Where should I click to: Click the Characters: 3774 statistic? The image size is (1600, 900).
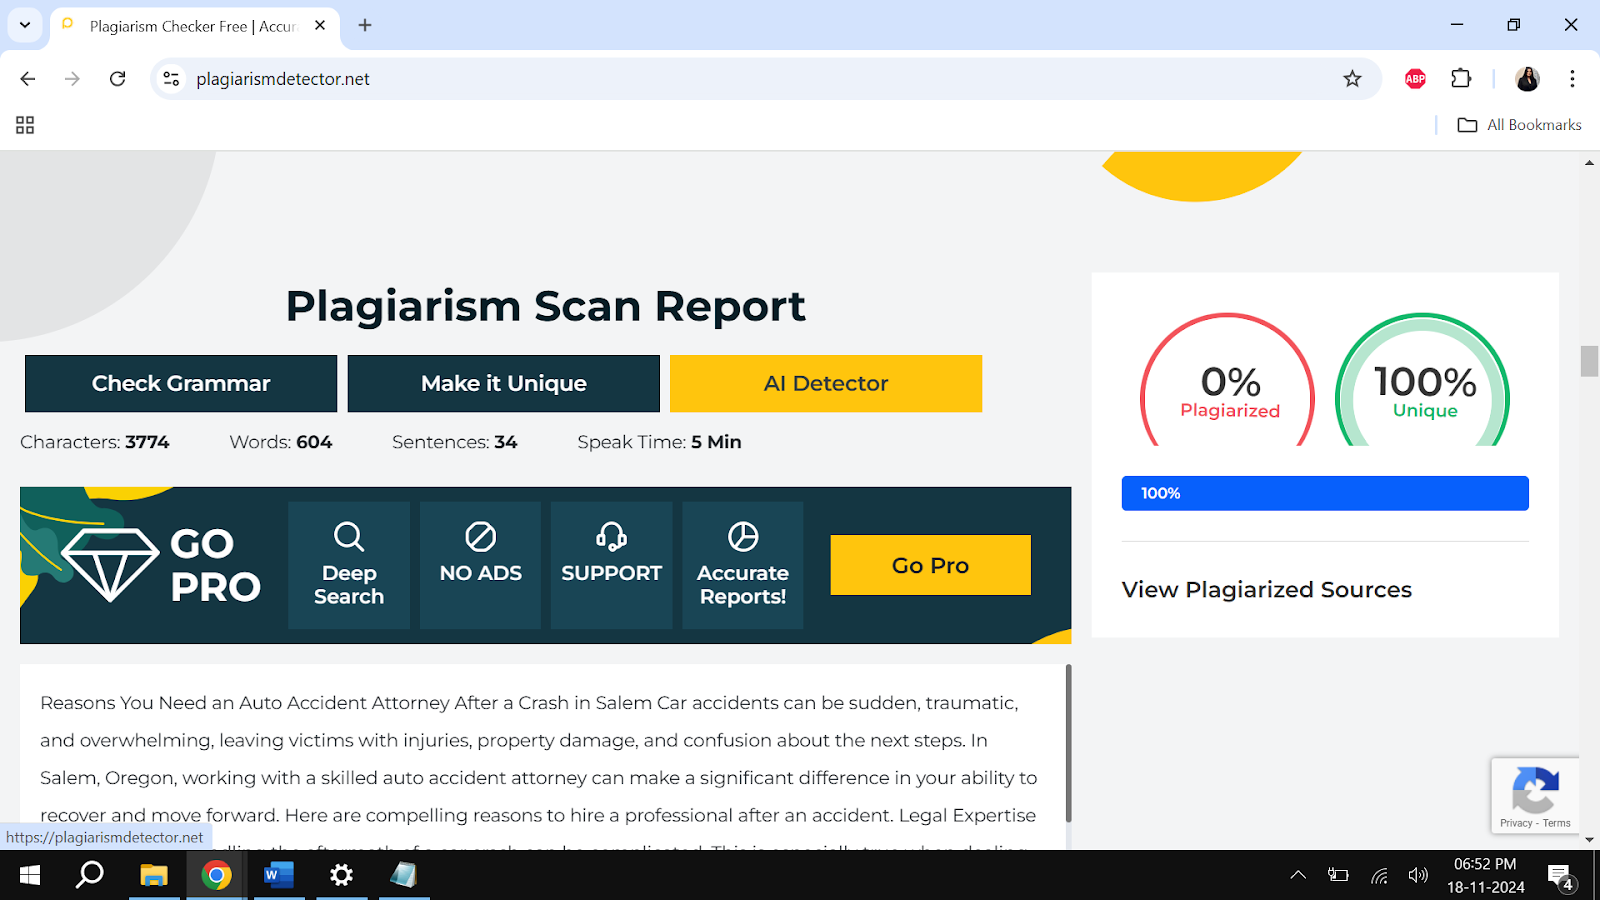(x=95, y=442)
